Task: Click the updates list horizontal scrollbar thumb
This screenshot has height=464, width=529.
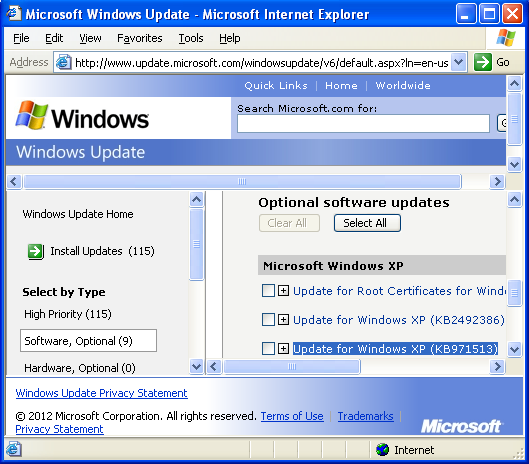Action: pos(292,366)
